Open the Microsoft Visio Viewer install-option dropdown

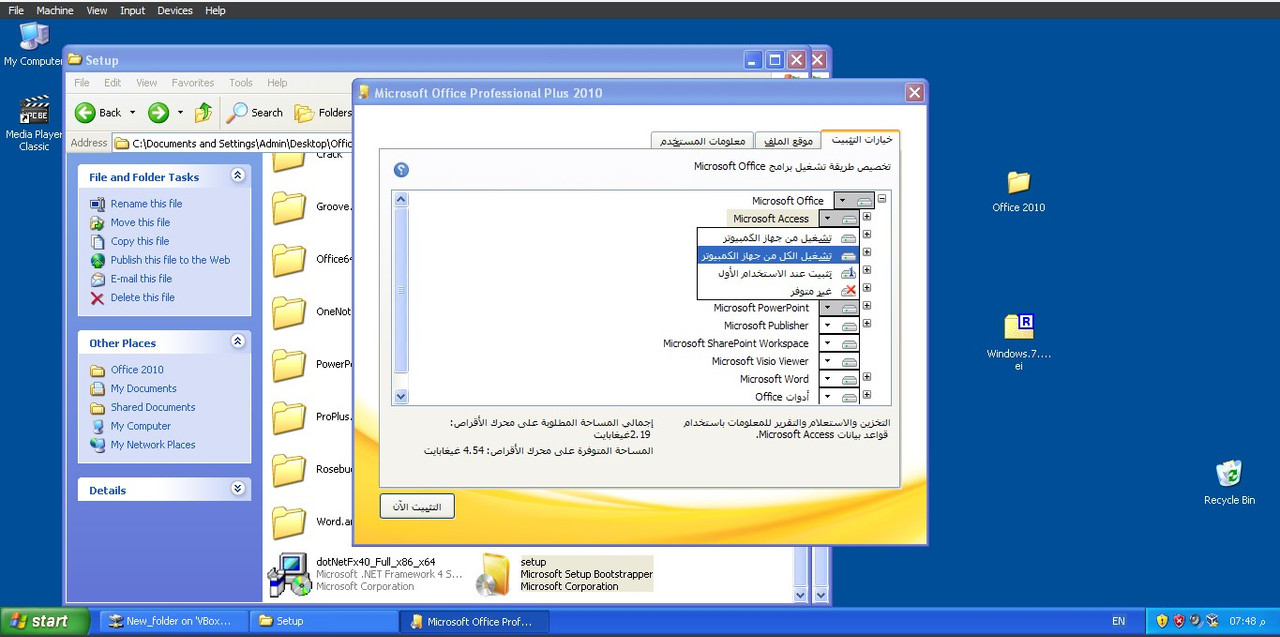pos(838,362)
